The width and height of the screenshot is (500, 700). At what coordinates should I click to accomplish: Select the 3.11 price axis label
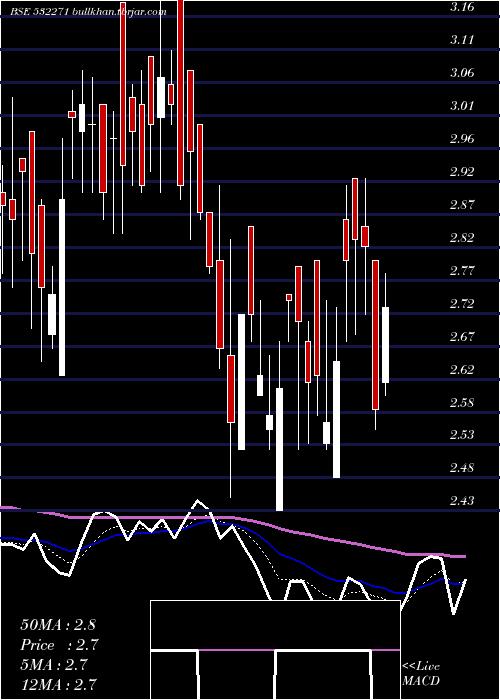pyautogui.click(x=463, y=40)
